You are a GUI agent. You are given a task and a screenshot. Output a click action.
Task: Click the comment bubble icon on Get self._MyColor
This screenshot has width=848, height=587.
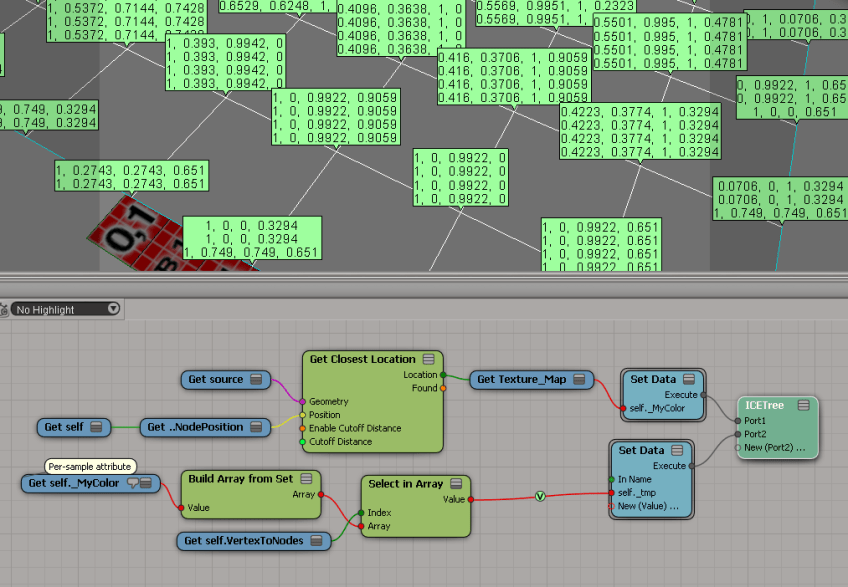132,484
